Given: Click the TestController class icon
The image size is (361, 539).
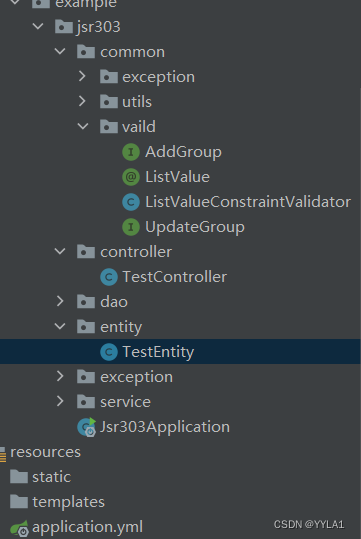Looking at the screenshot, I should pyautogui.click(x=109, y=277).
